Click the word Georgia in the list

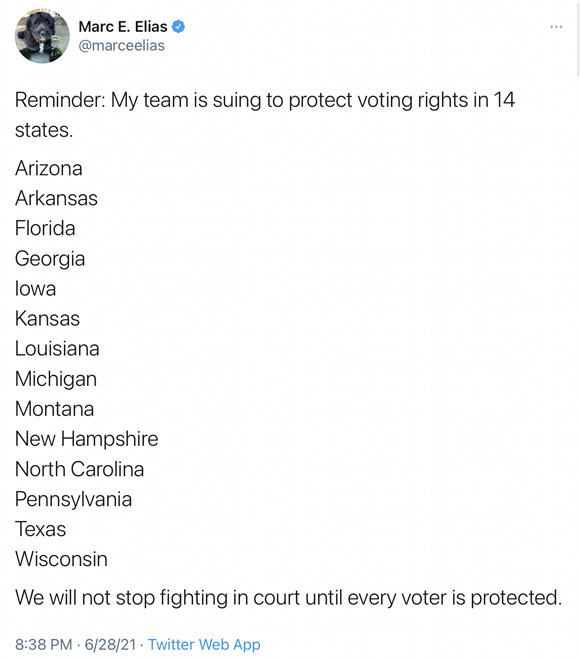point(50,259)
